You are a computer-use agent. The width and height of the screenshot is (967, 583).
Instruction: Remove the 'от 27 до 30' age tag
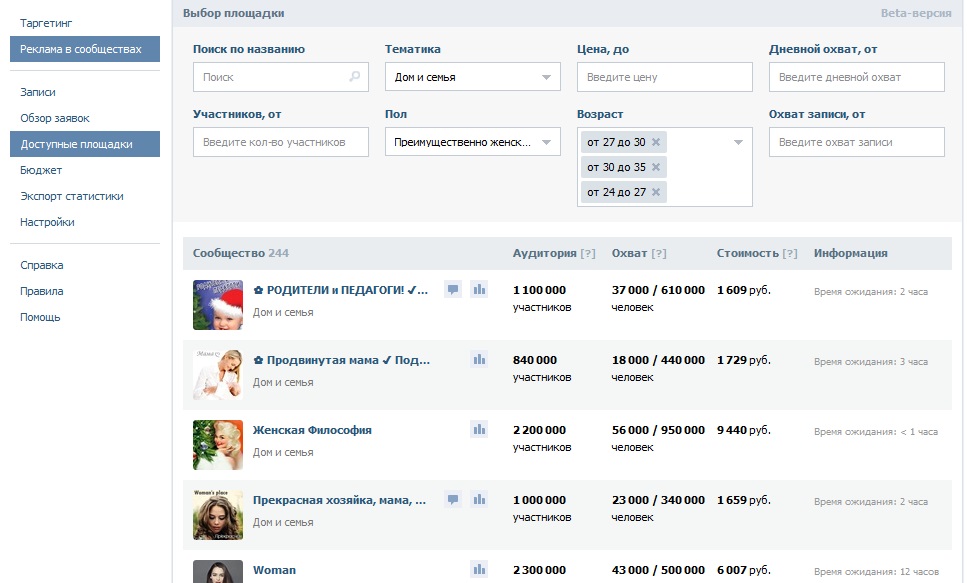656,142
